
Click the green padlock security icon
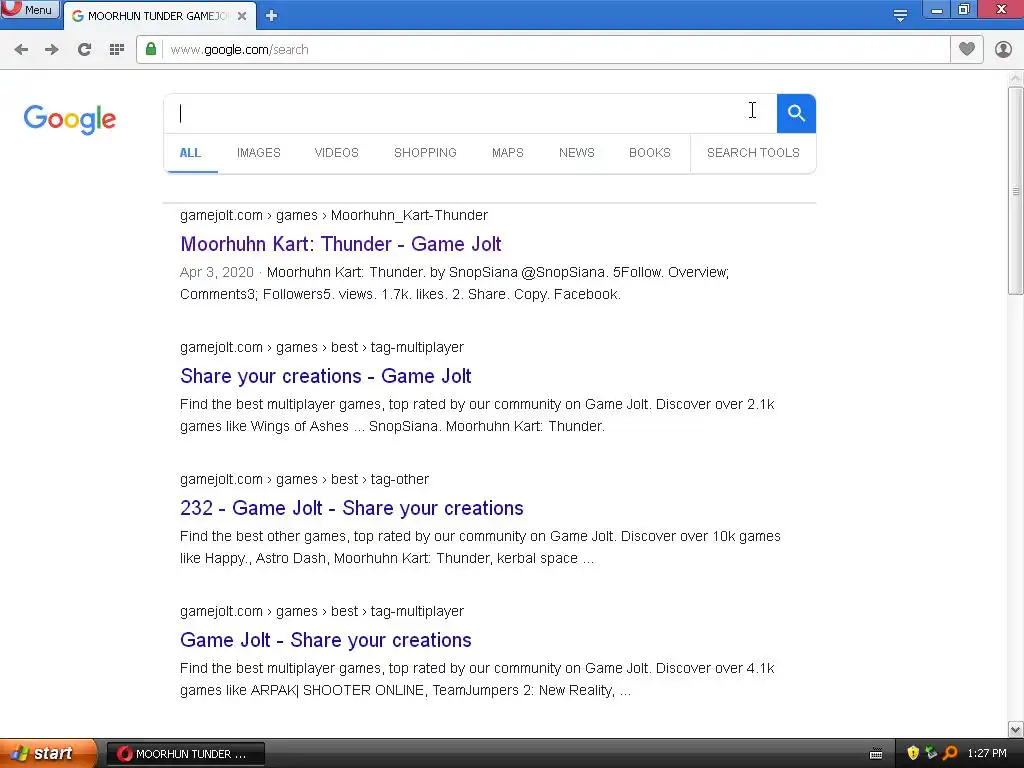[151, 49]
